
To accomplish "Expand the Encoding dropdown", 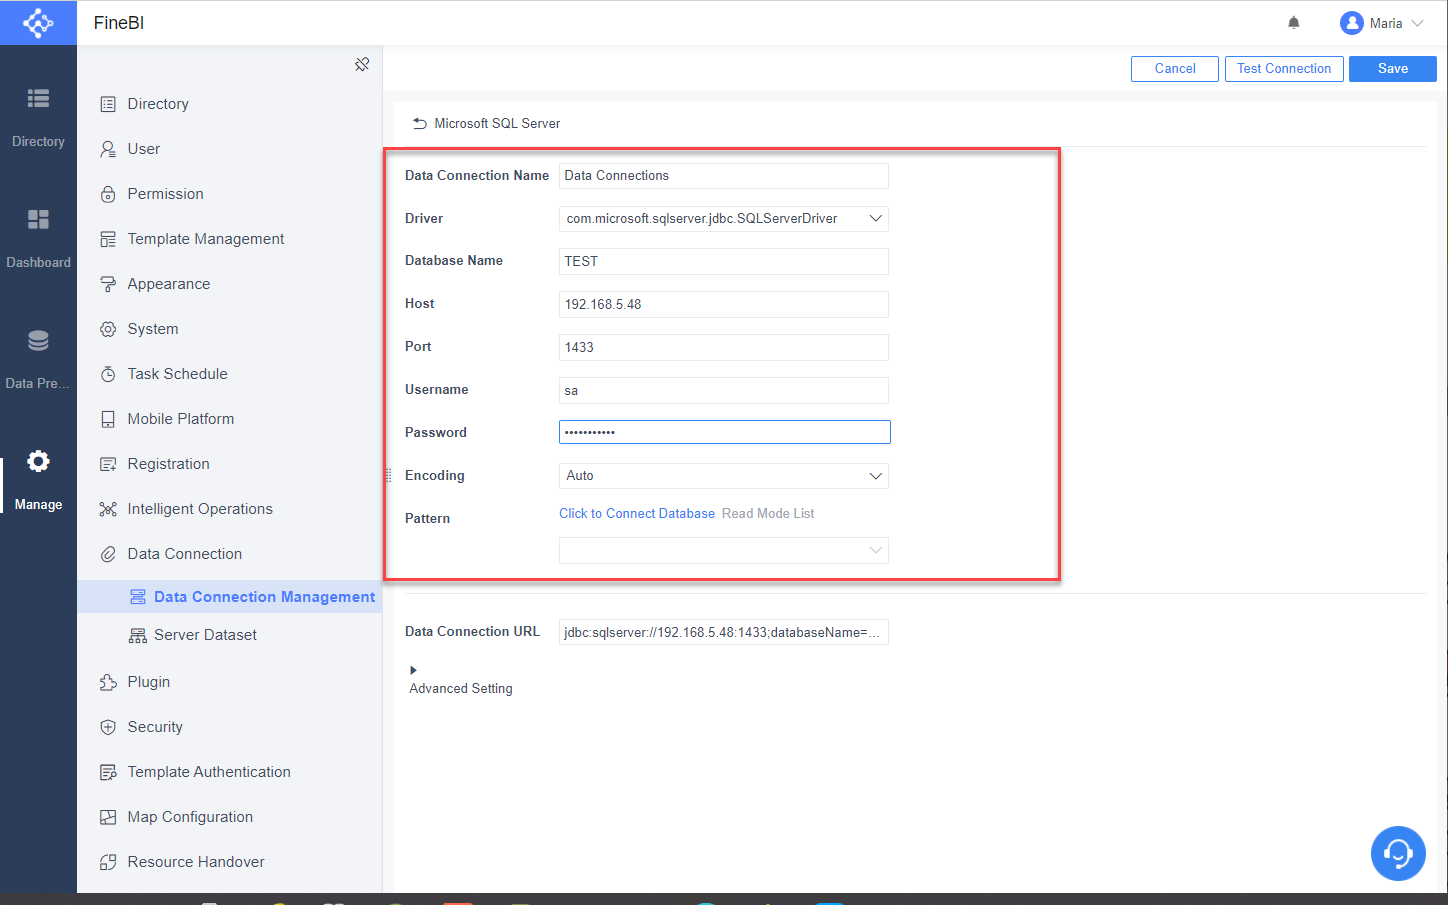I will 876,475.
